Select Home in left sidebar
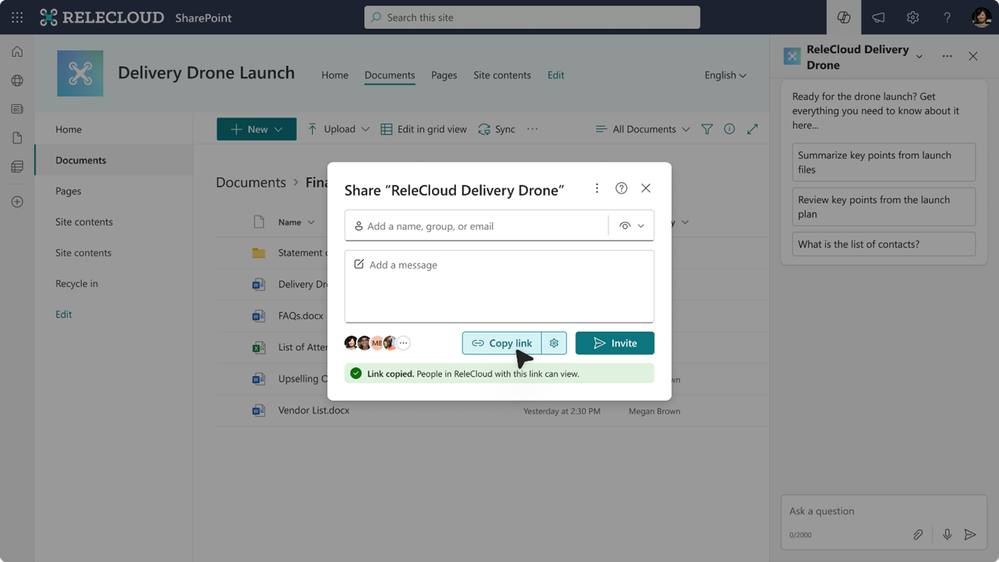This screenshot has height=562, width=999. tap(114, 129)
